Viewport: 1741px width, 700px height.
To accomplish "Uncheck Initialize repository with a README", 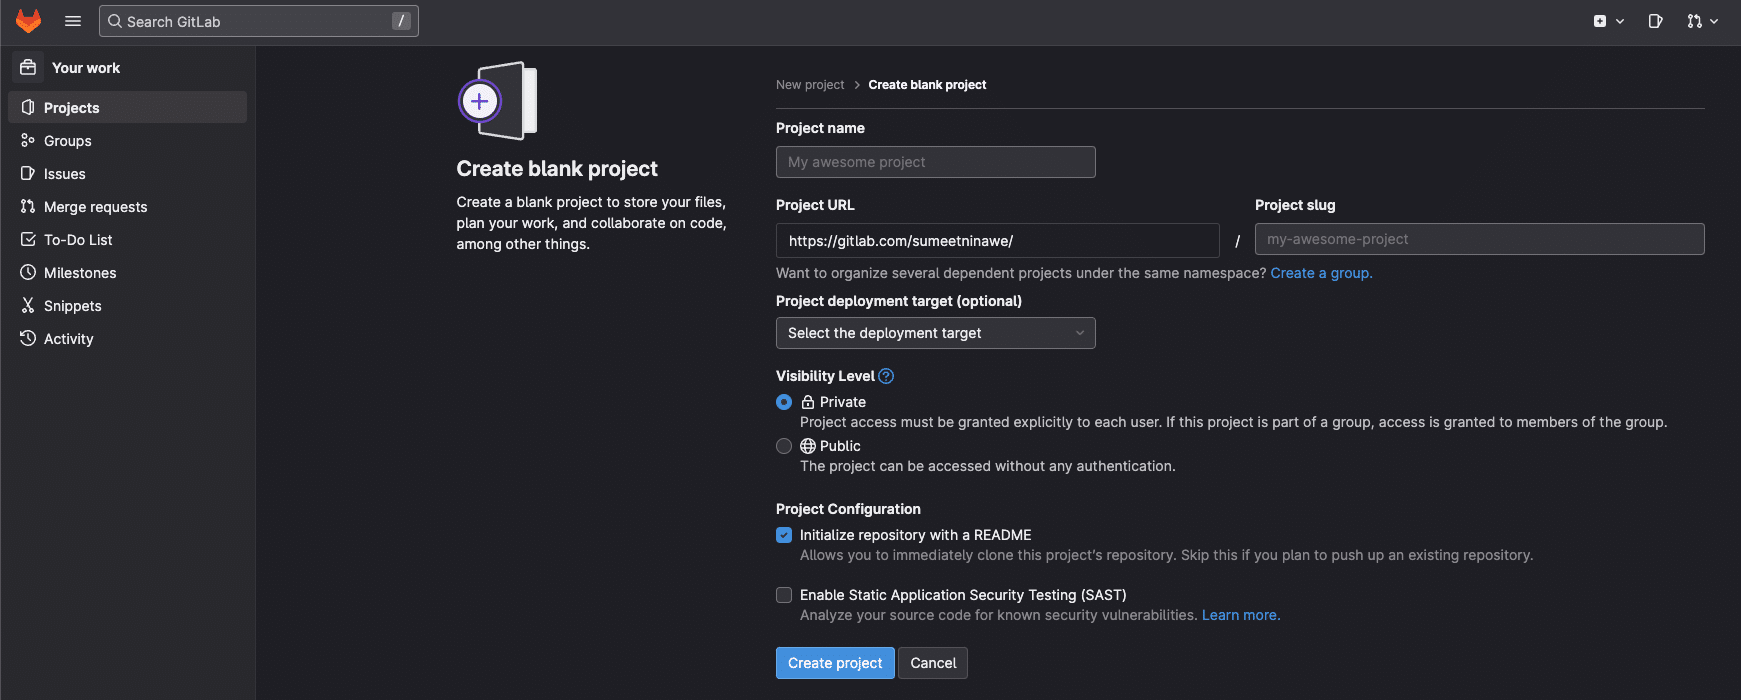I will coord(784,535).
